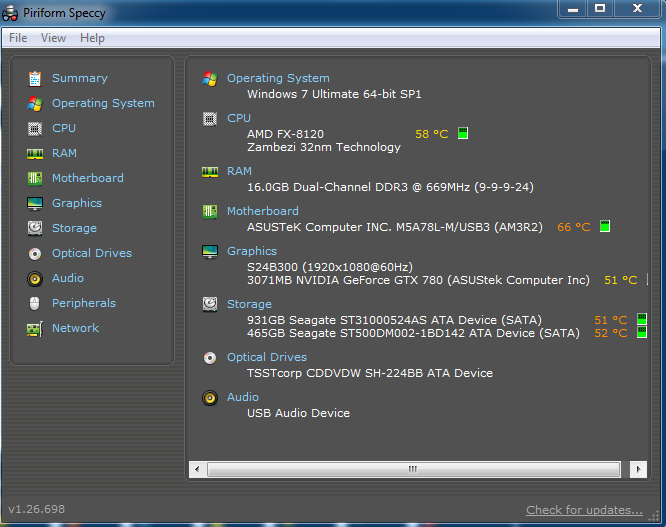This screenshot has width=666, height=527.
Task: Click the CPU heading link in summary
Action: point(239,118)
